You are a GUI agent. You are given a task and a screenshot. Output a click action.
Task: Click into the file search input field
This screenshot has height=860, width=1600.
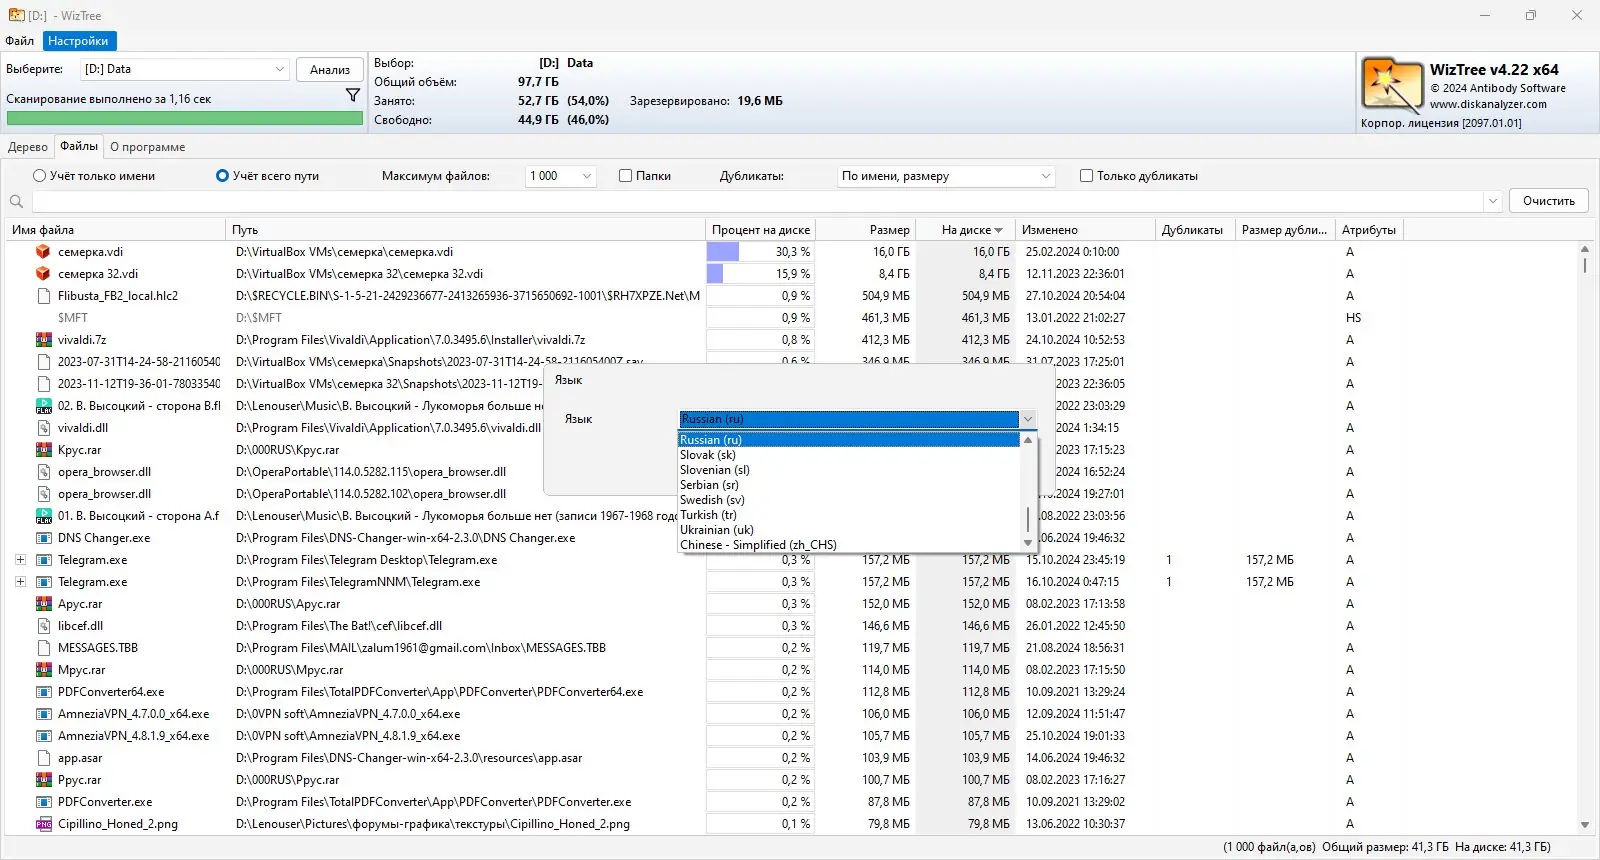tap(758, 201)
